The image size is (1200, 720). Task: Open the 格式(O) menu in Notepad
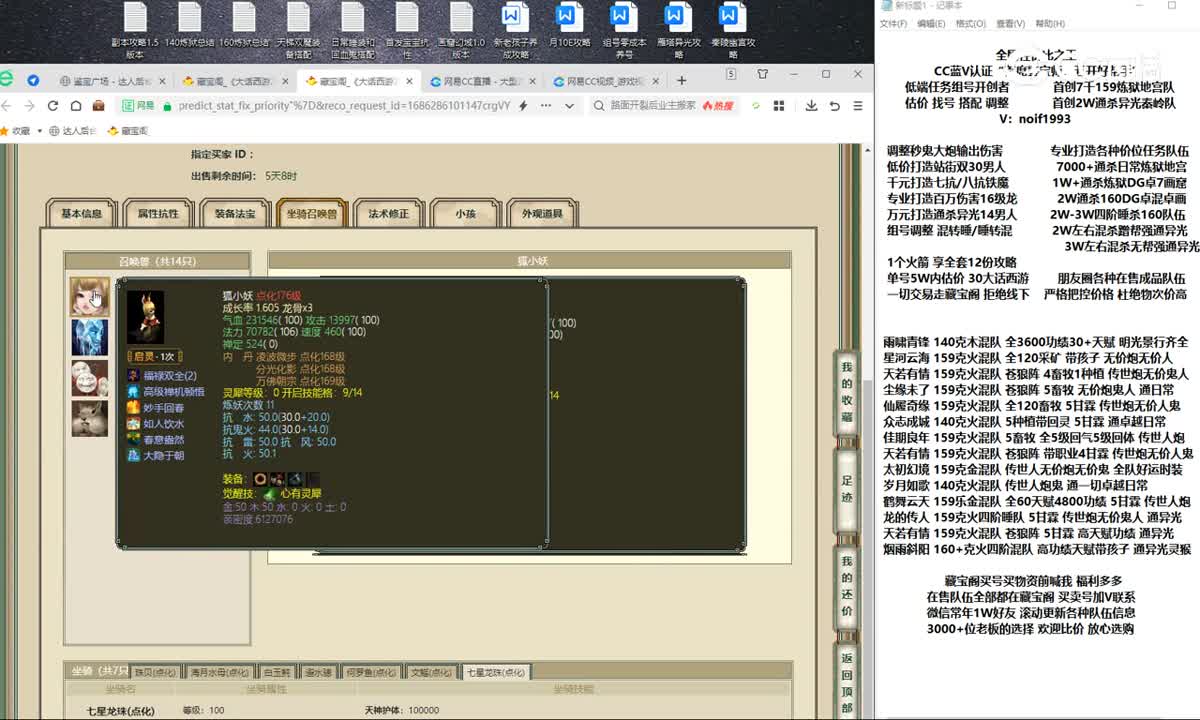970,24
